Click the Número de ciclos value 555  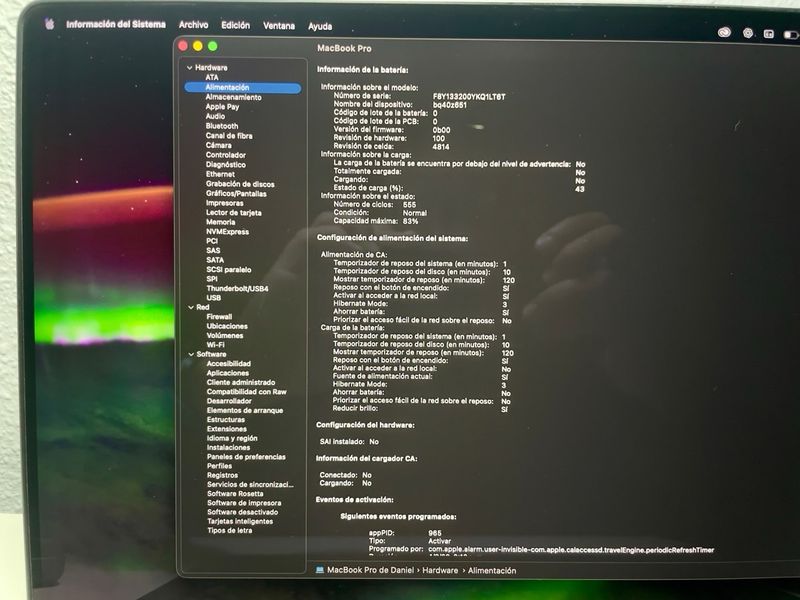[409, 205]
